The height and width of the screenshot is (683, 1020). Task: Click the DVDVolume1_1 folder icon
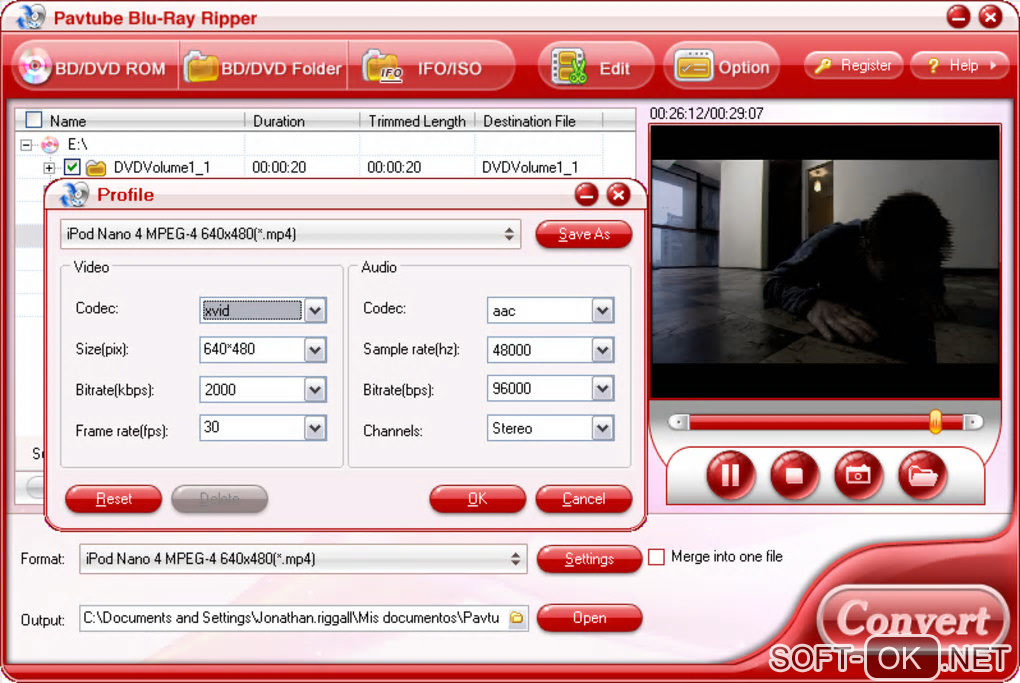(x=96, y=168)
